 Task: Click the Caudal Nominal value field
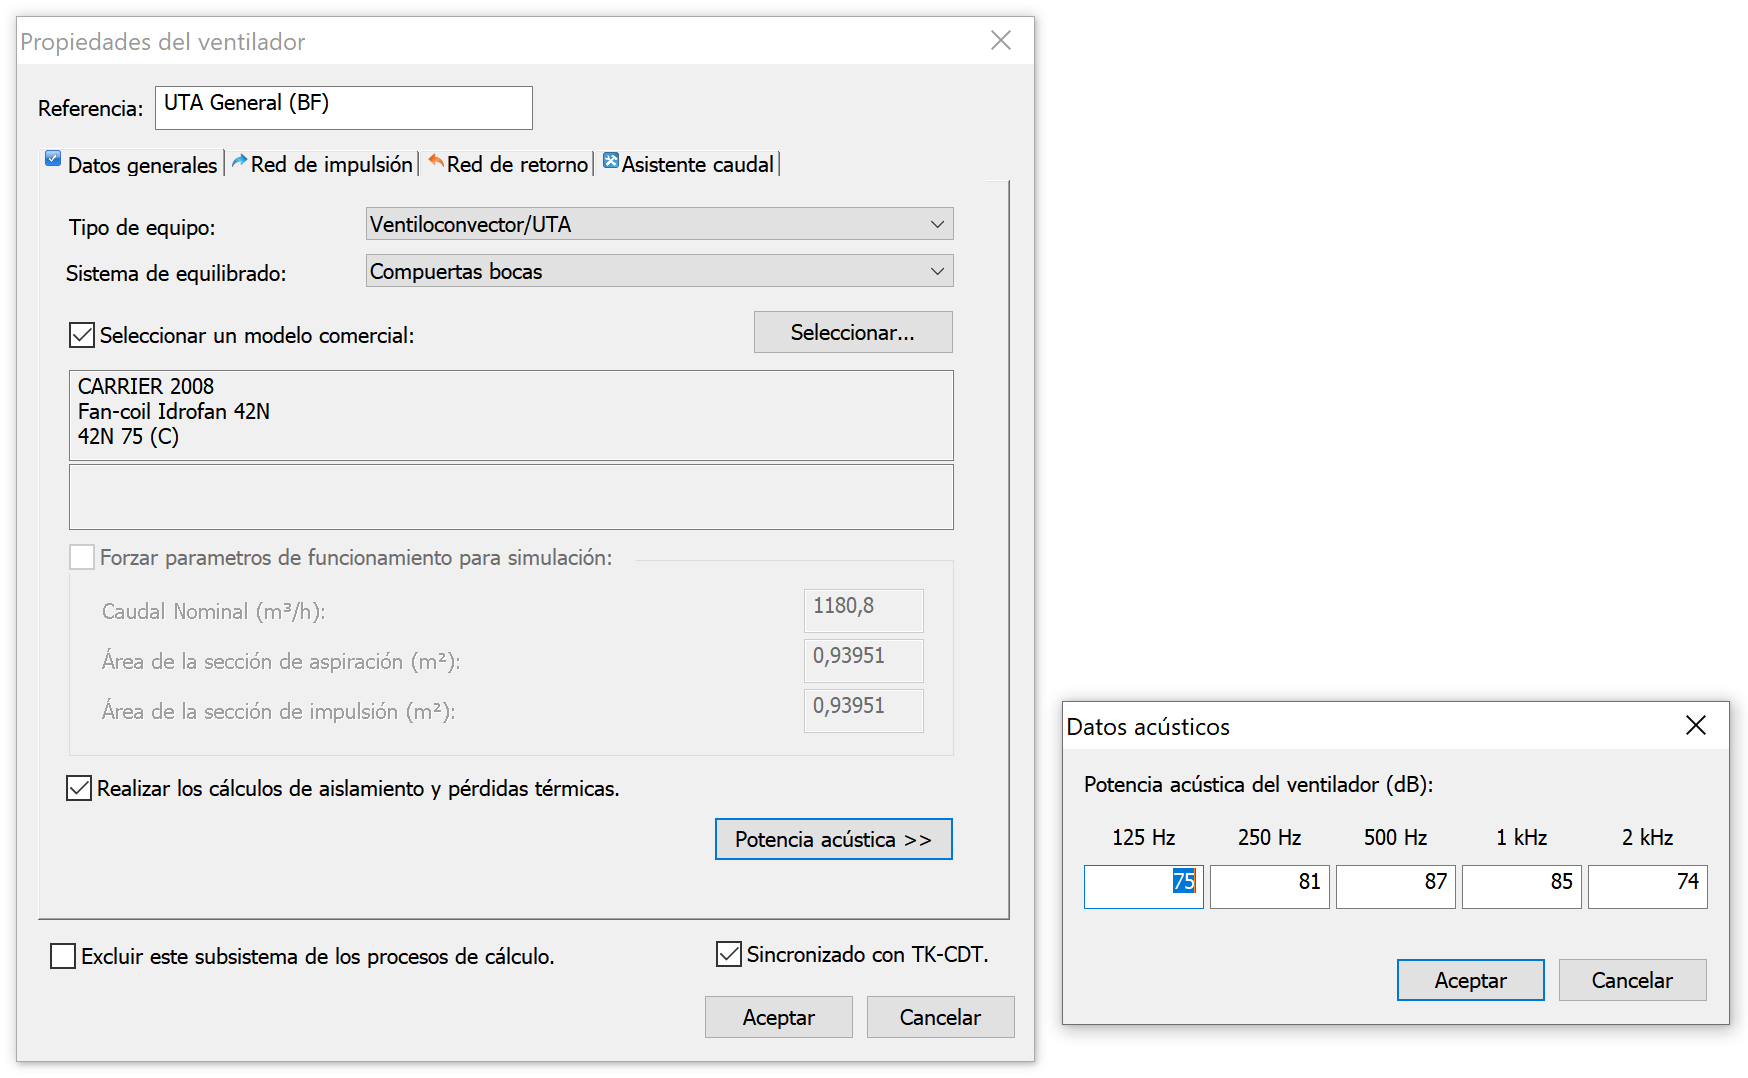point(864,610)
